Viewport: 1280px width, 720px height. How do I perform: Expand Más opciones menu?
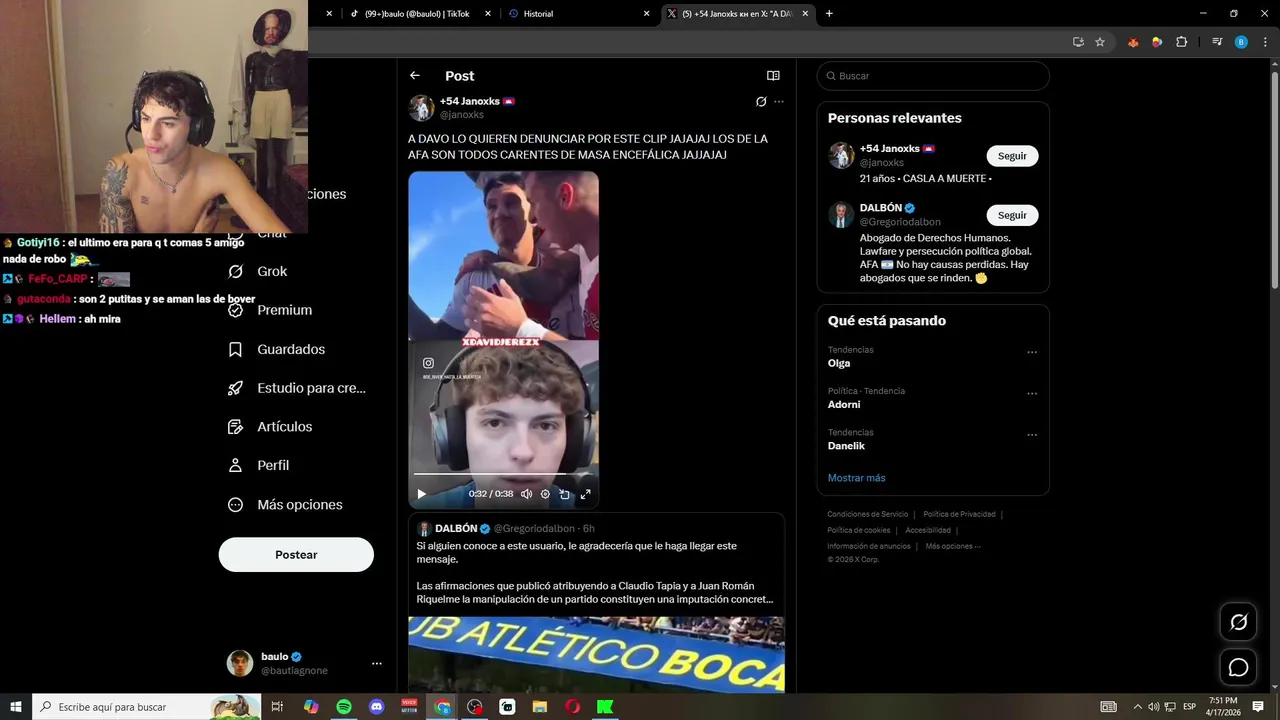(x=285, y=504)
